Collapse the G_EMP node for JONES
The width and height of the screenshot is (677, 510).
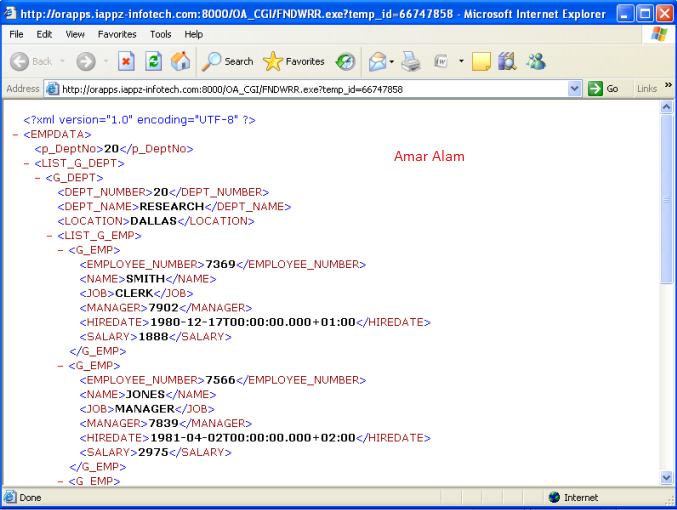(60, 366)
